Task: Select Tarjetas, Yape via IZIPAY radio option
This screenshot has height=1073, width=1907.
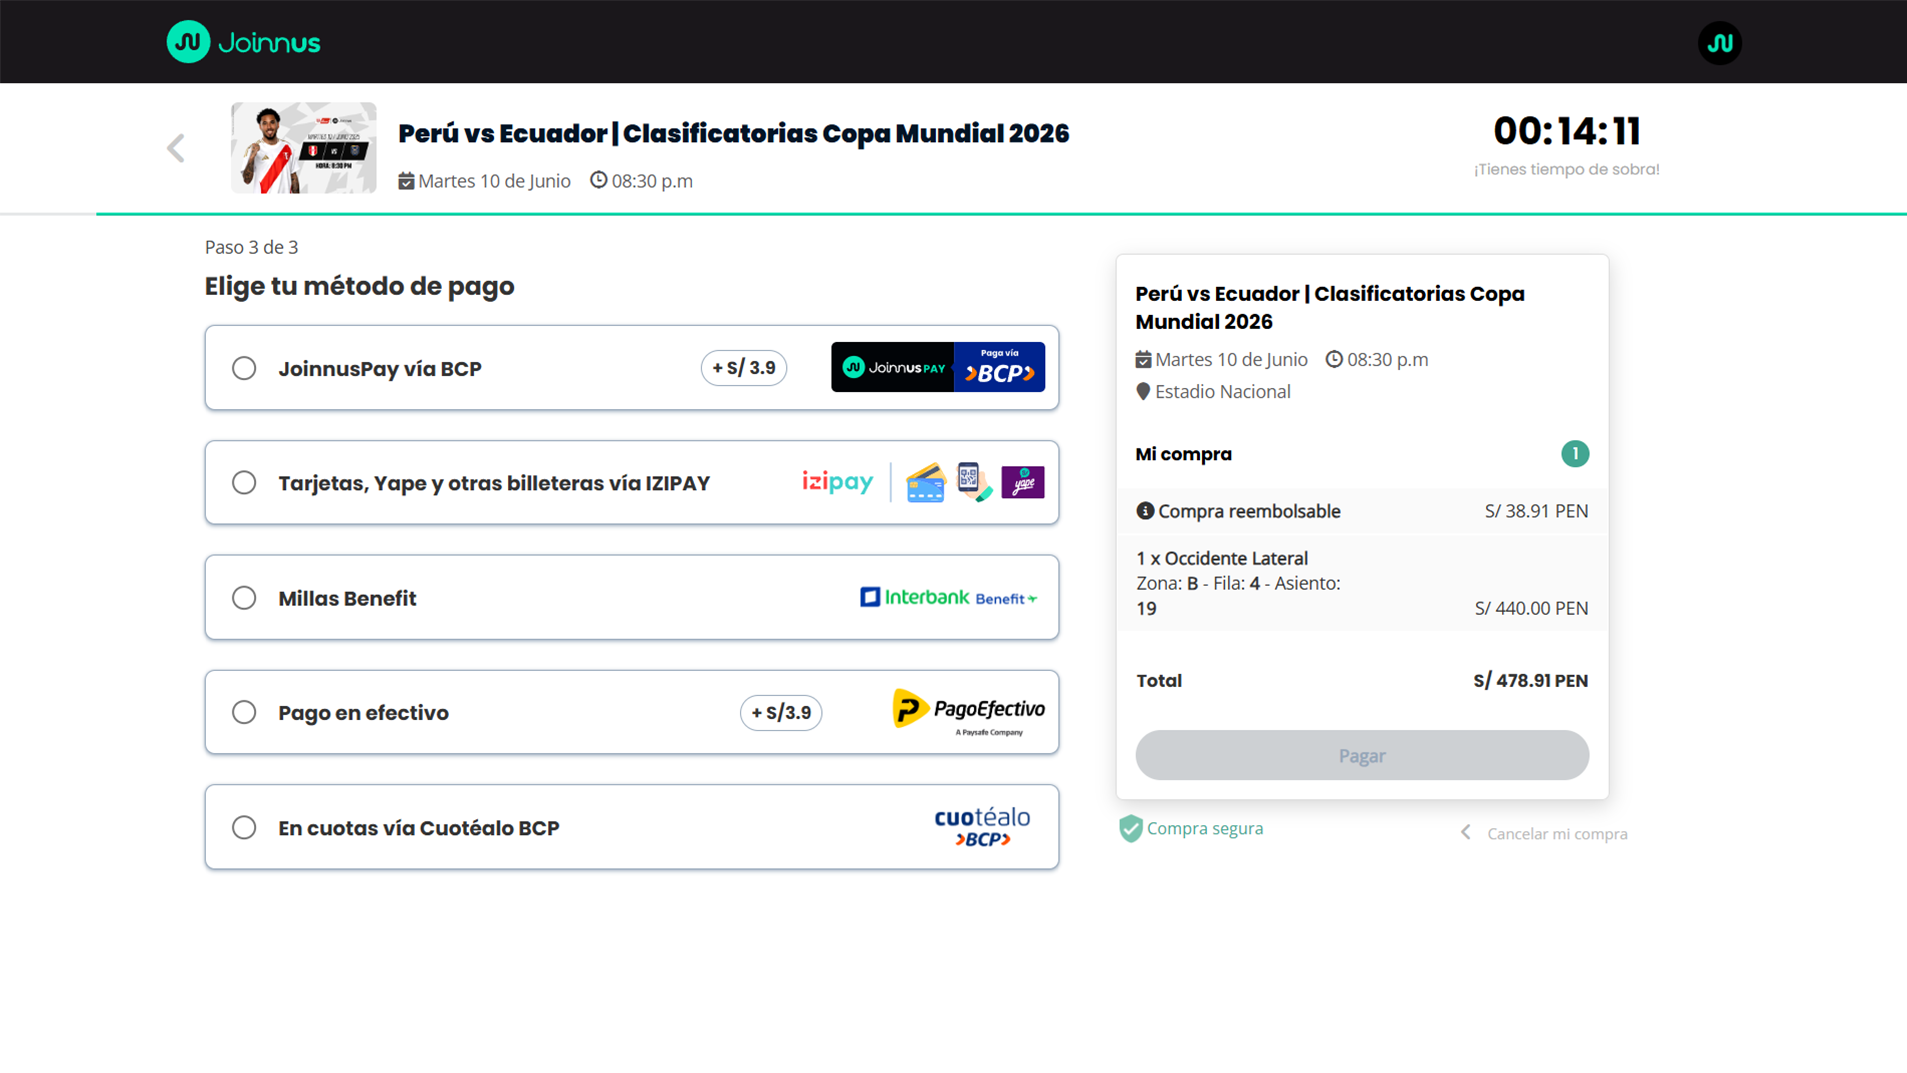Action: (244, 483)
